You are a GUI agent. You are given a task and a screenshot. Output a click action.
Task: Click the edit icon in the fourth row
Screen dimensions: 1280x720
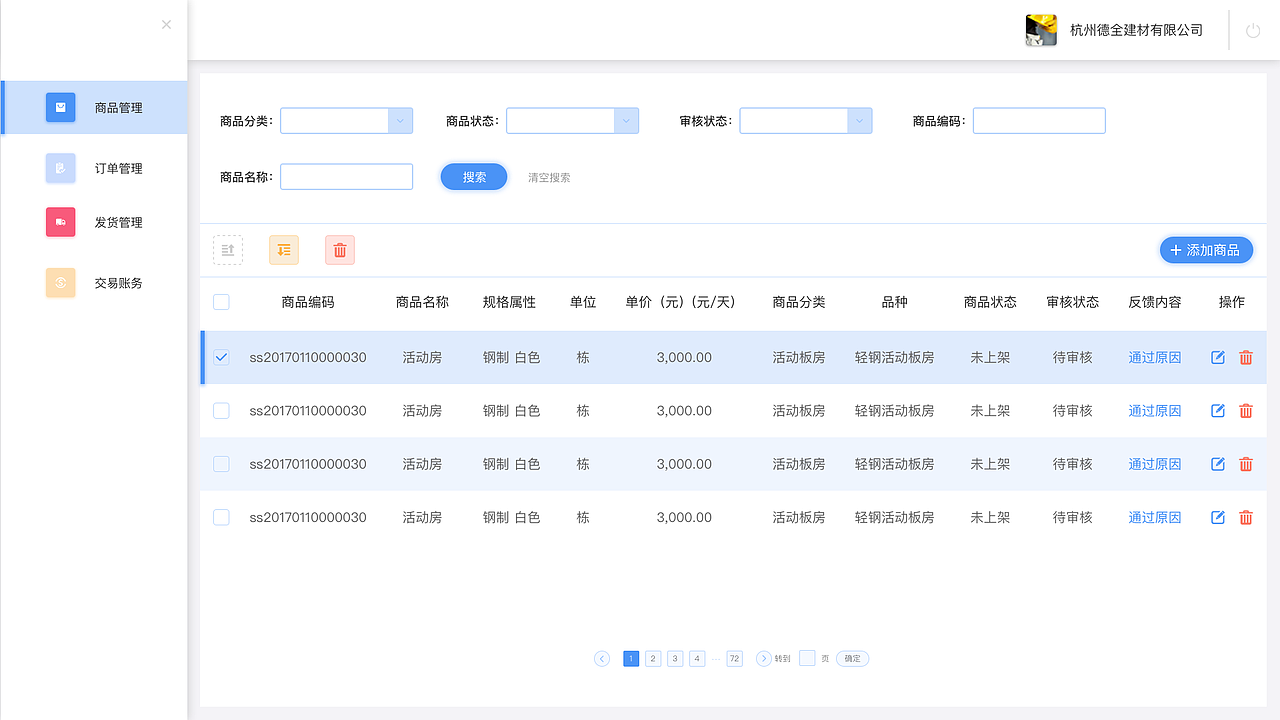tap(1218, 517)
